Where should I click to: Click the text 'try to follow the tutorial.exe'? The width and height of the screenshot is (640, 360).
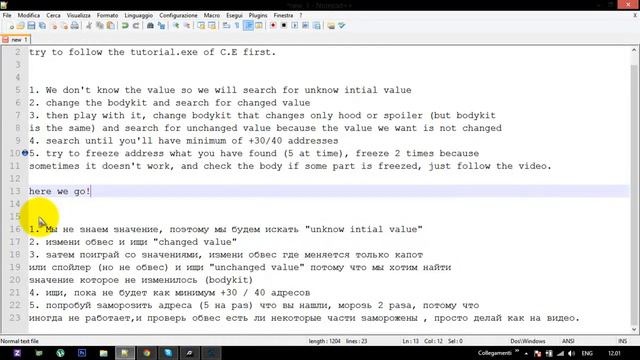113,52
